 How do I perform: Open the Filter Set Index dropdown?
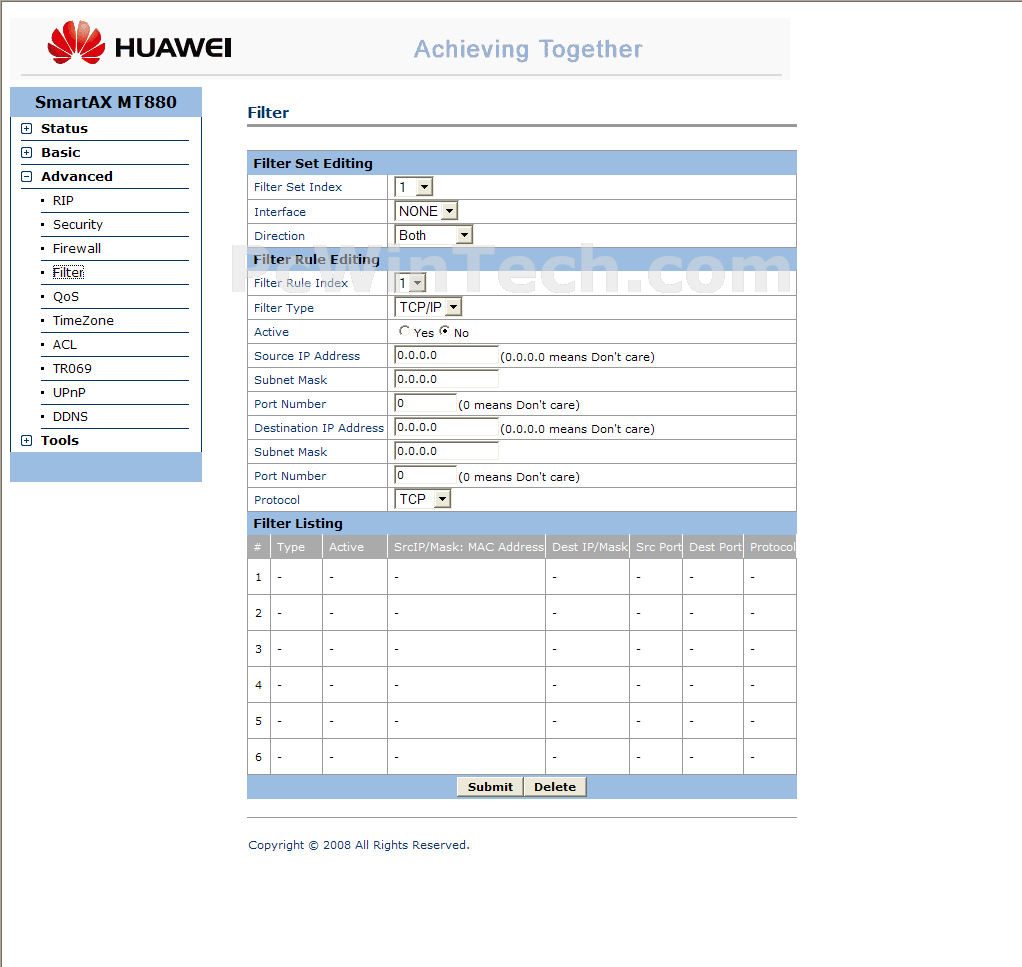click(x=414, y=187)
